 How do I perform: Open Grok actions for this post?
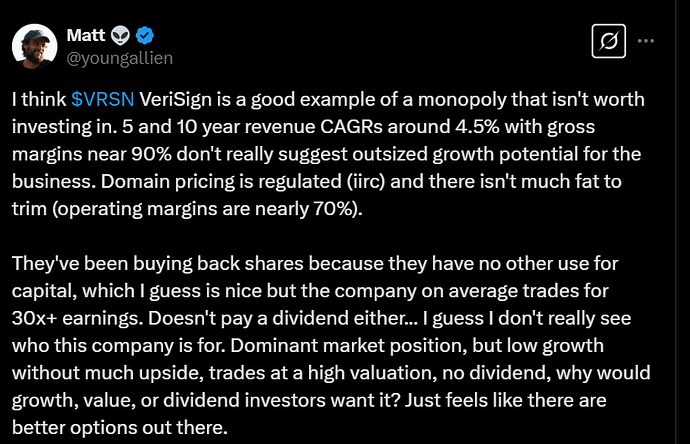tap(607, 41)
